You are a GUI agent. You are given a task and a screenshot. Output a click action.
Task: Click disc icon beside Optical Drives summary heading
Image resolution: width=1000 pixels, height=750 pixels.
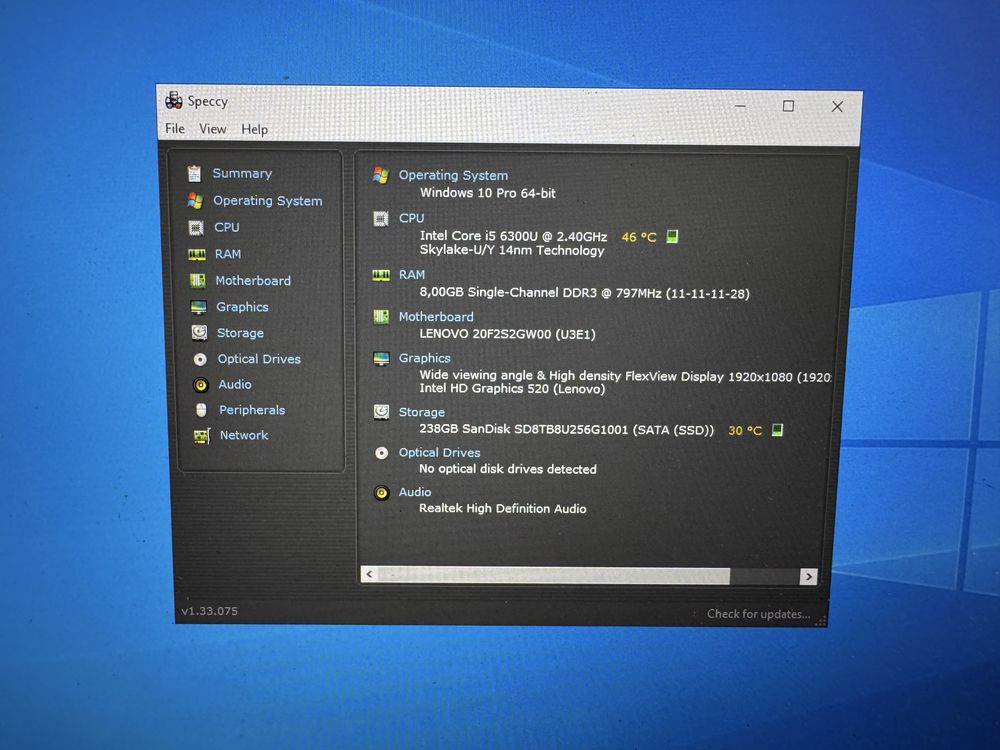(x=381, y=453)
